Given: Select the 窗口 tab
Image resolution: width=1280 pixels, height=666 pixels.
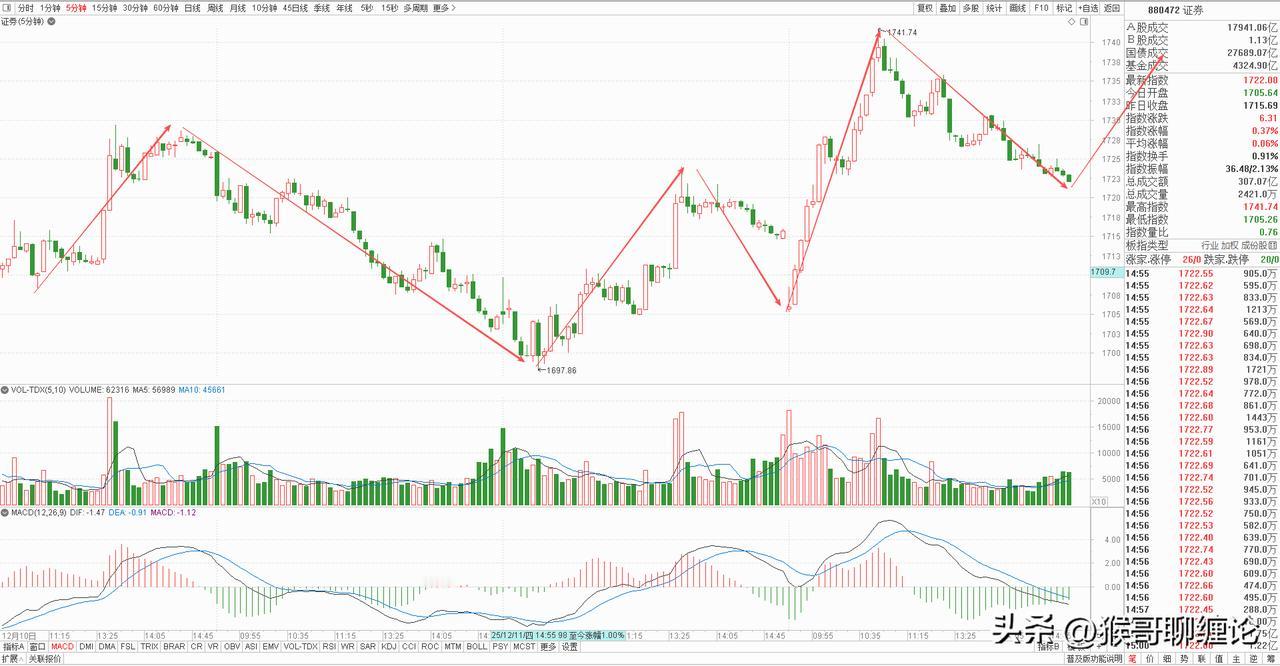Looking at the screenshot, I should pos(37,647).
